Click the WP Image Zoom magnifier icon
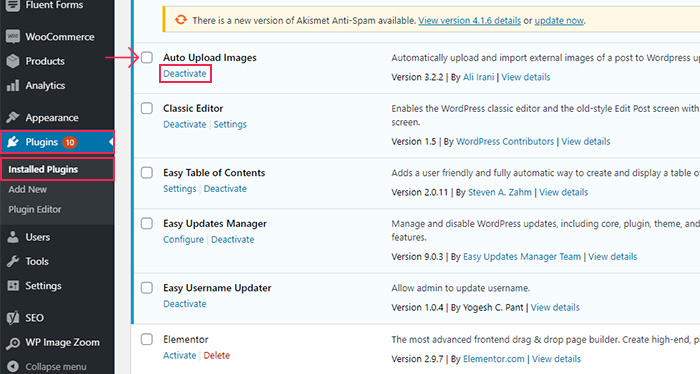 click(13, 342)
